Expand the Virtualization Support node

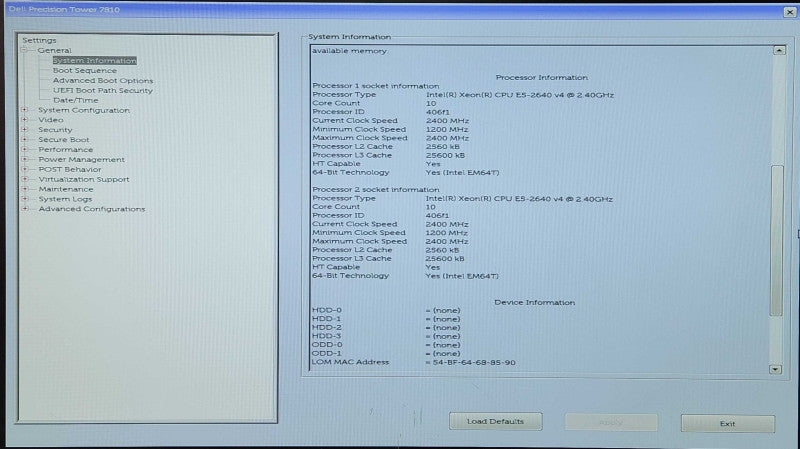(24, 179)
